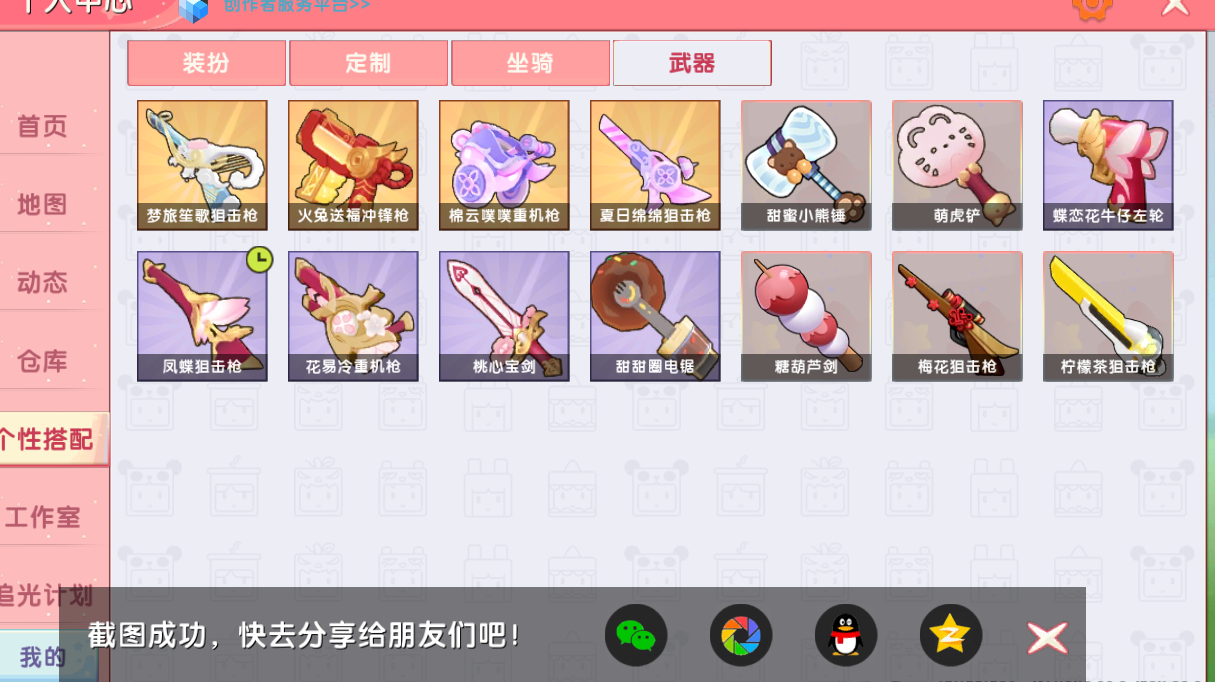Select the 柠檬茶狙击枪 weapon skin

(1108, 316)
